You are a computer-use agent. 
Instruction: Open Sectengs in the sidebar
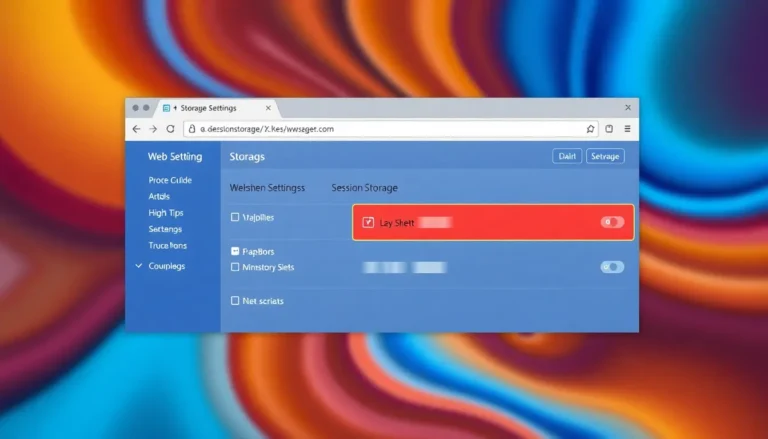pos(165,229)
